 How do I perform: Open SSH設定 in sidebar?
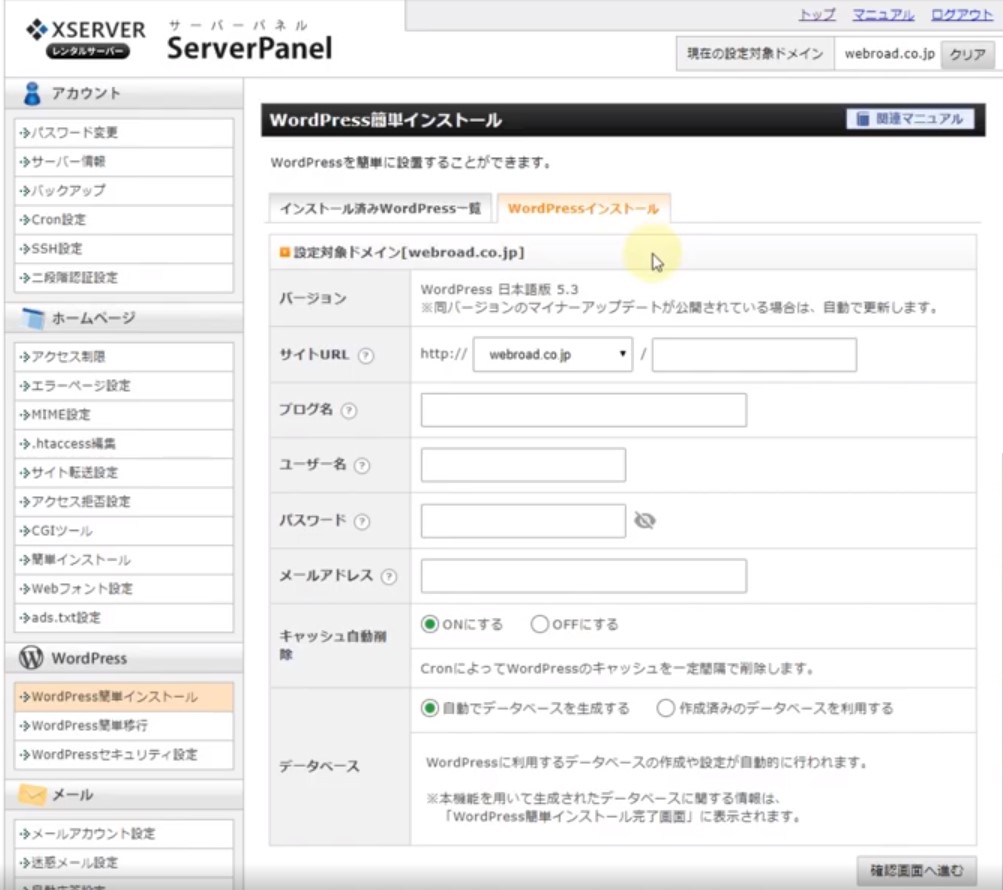click(x=124, y=249)
